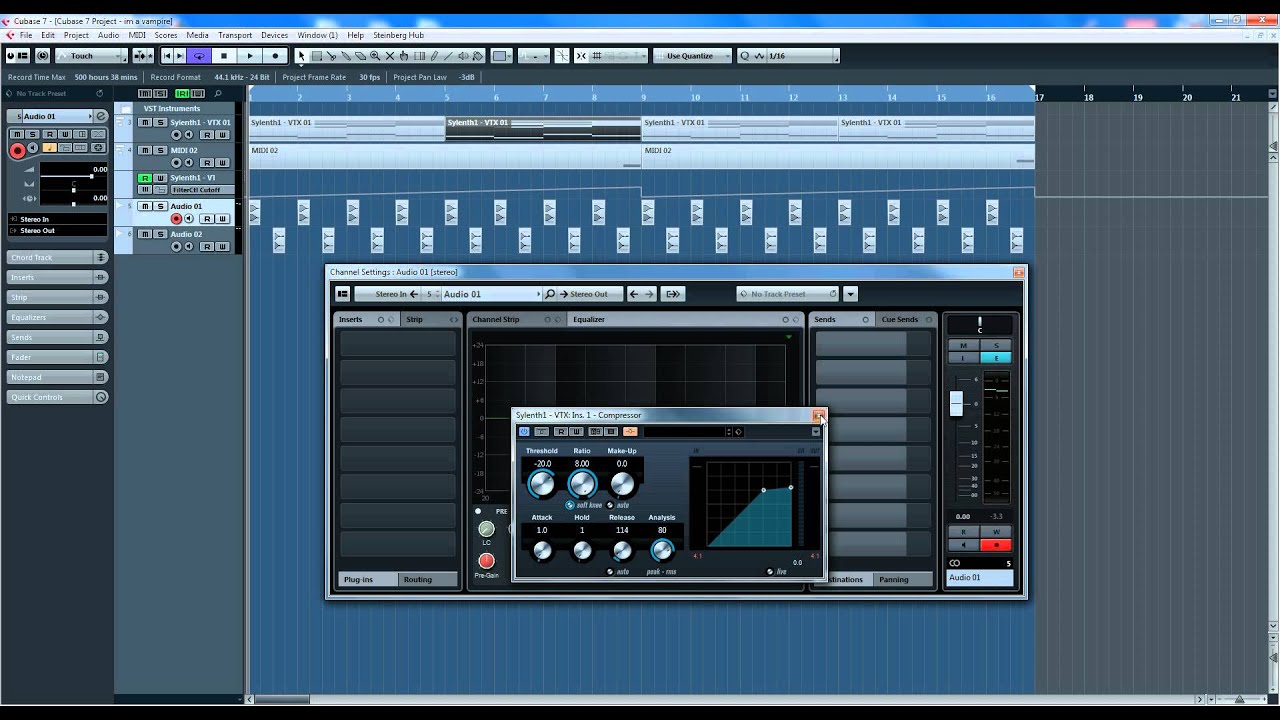Select the Range Selection tool
Image resolution: width=1280 pixels, height=720 pixels.
pyautogui.click(x=316, y=56)
